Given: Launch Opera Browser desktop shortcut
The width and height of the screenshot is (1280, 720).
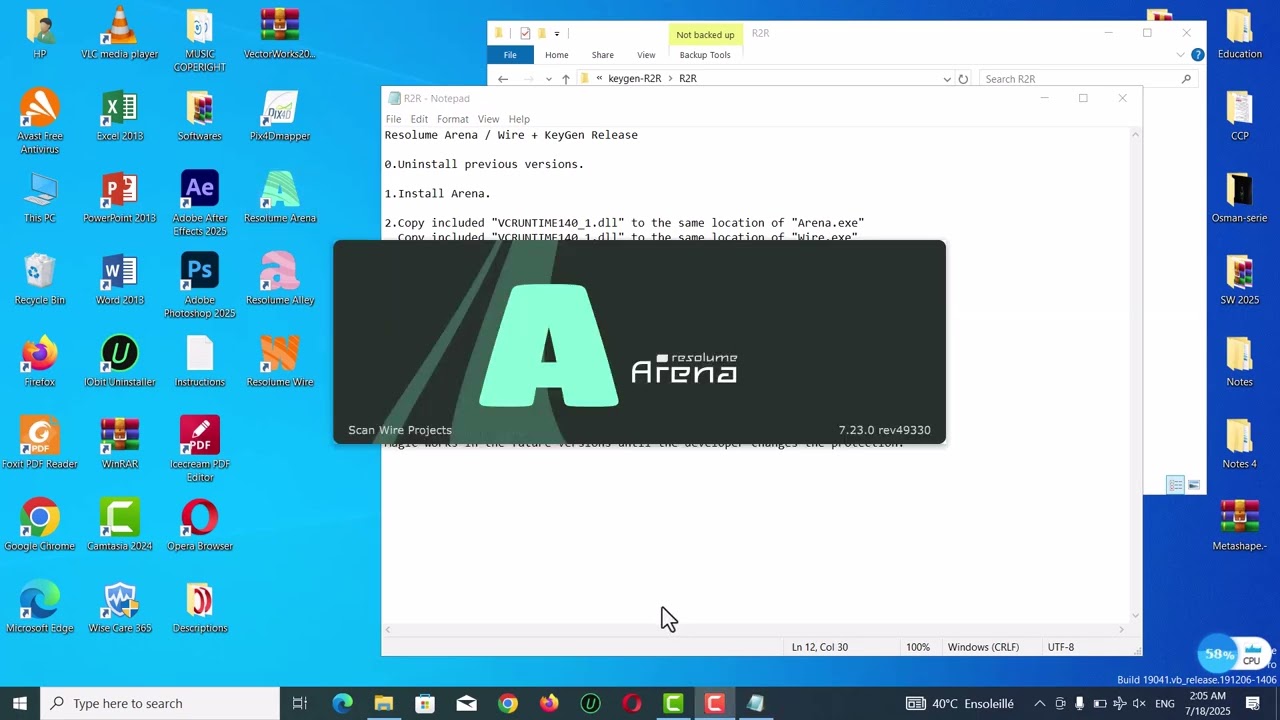Looking at the screenshot, I should tap(200, 526).
